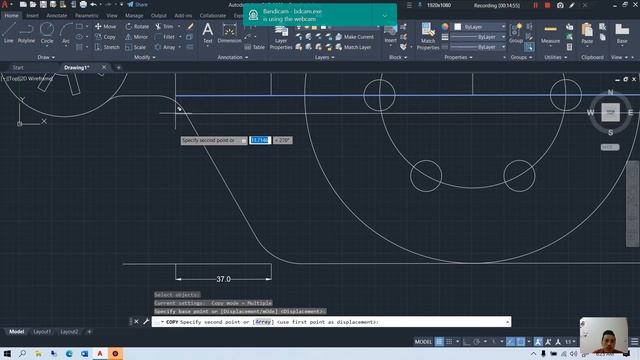Toggle annotation visibility in status bar
Image resolution: width=640 pixels, height=360 pixels.
click(538, 342)
